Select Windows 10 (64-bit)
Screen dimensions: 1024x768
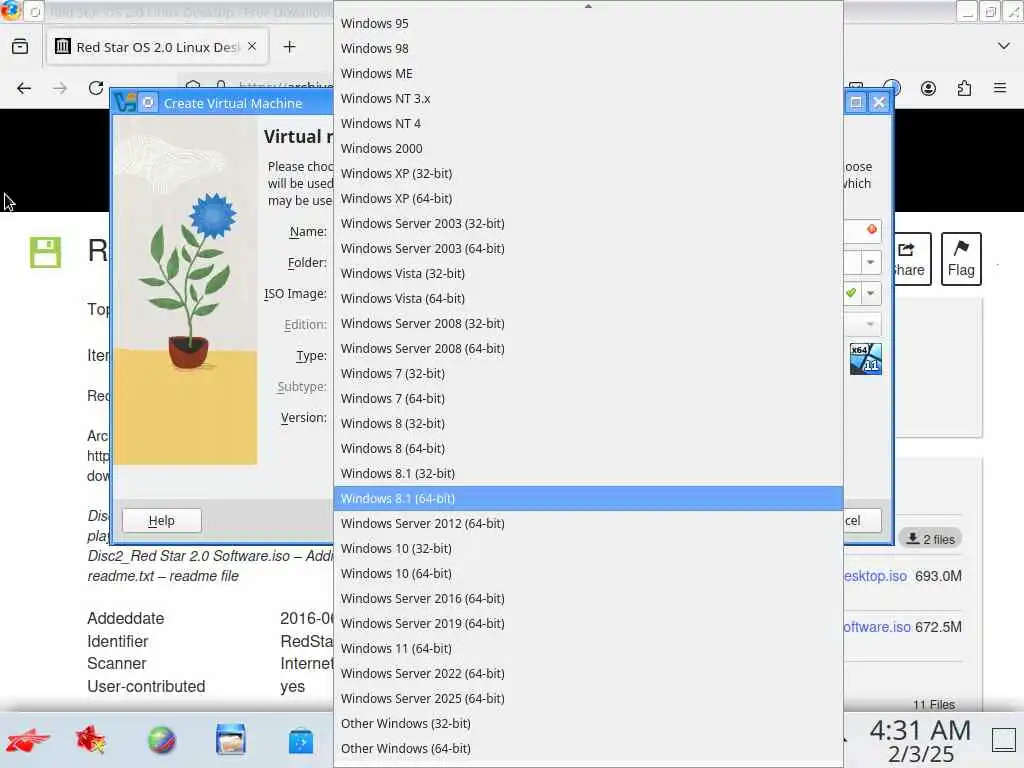588,573
